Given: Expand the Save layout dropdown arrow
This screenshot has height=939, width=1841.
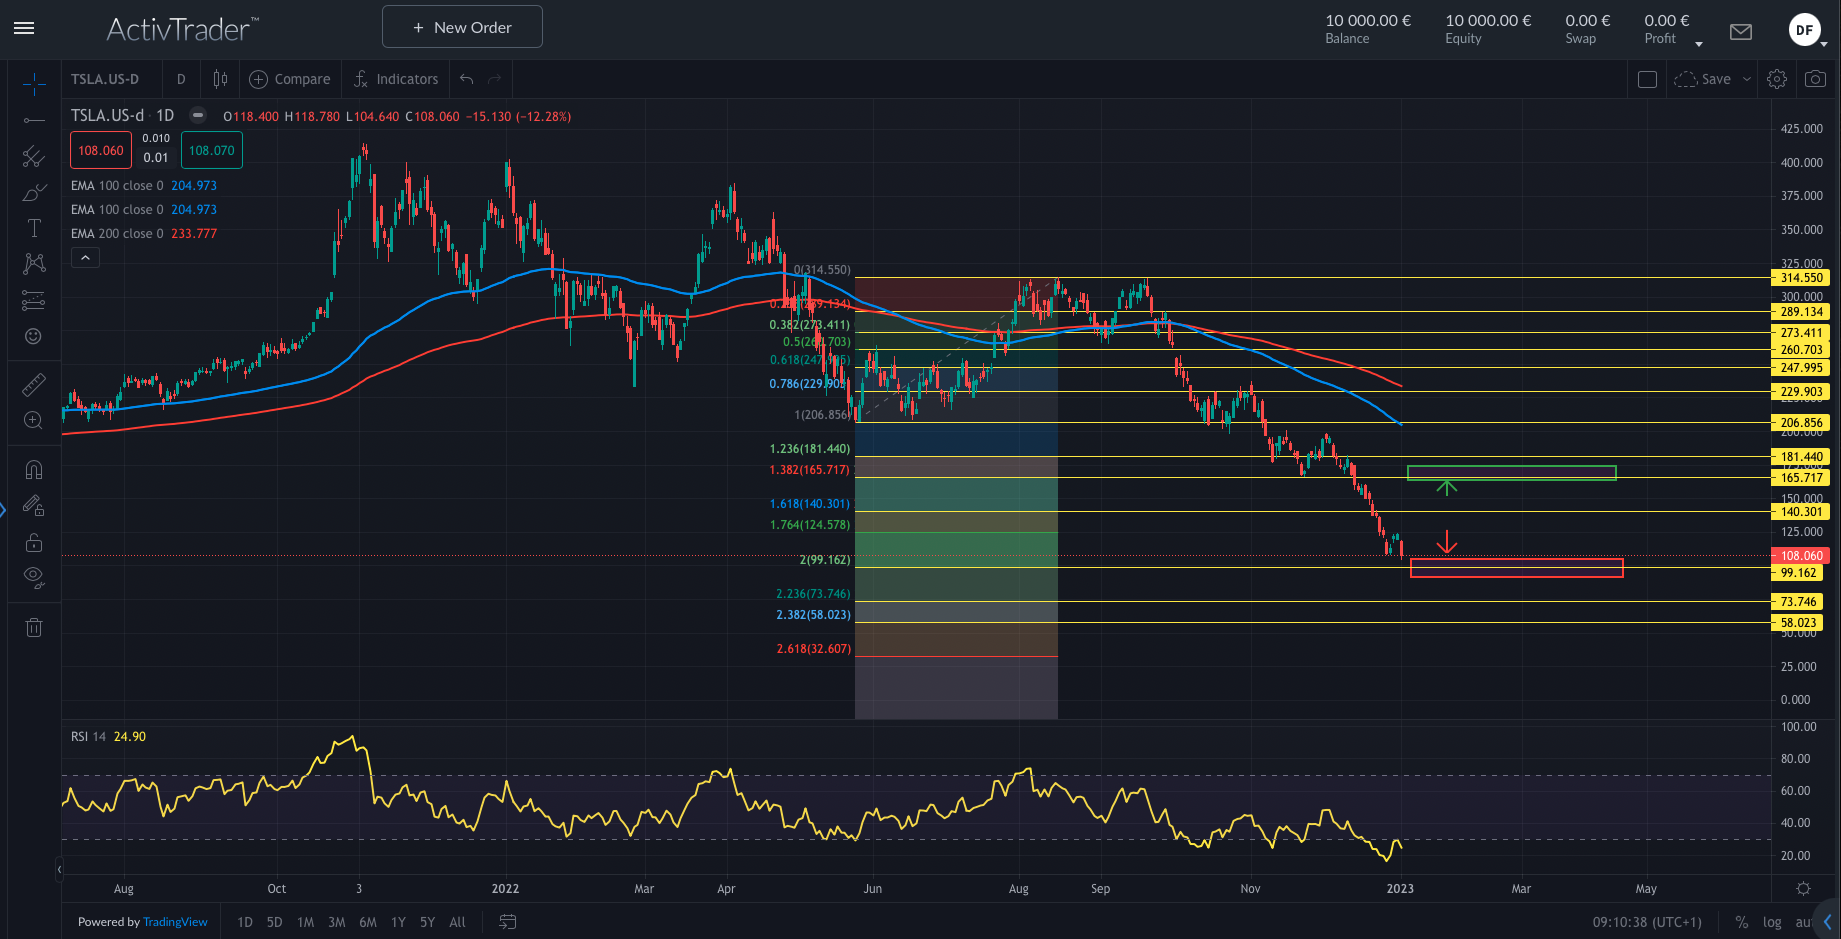Looking at the screenshot, I should coord(1747,79).
